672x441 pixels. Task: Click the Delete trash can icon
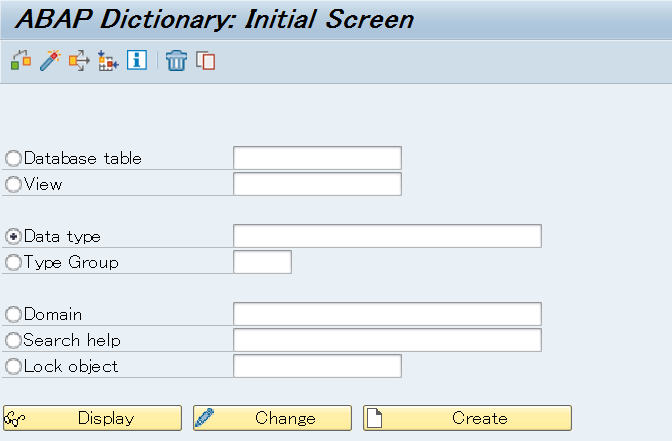click(x=176, y=60)
